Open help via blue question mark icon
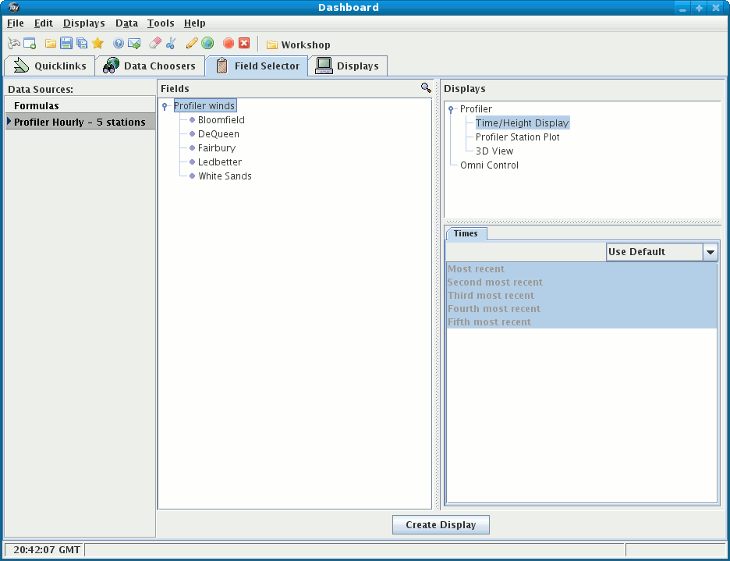This screenshot has width=730, height=561. pos(118,44)
